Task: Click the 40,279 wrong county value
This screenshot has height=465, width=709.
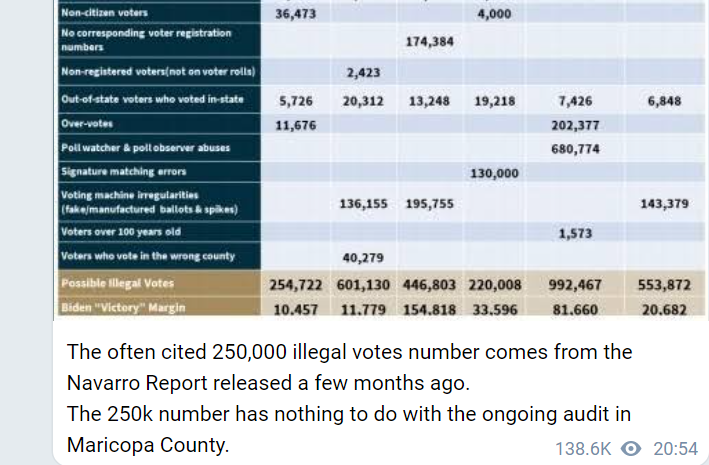Action: pos(363,258)
